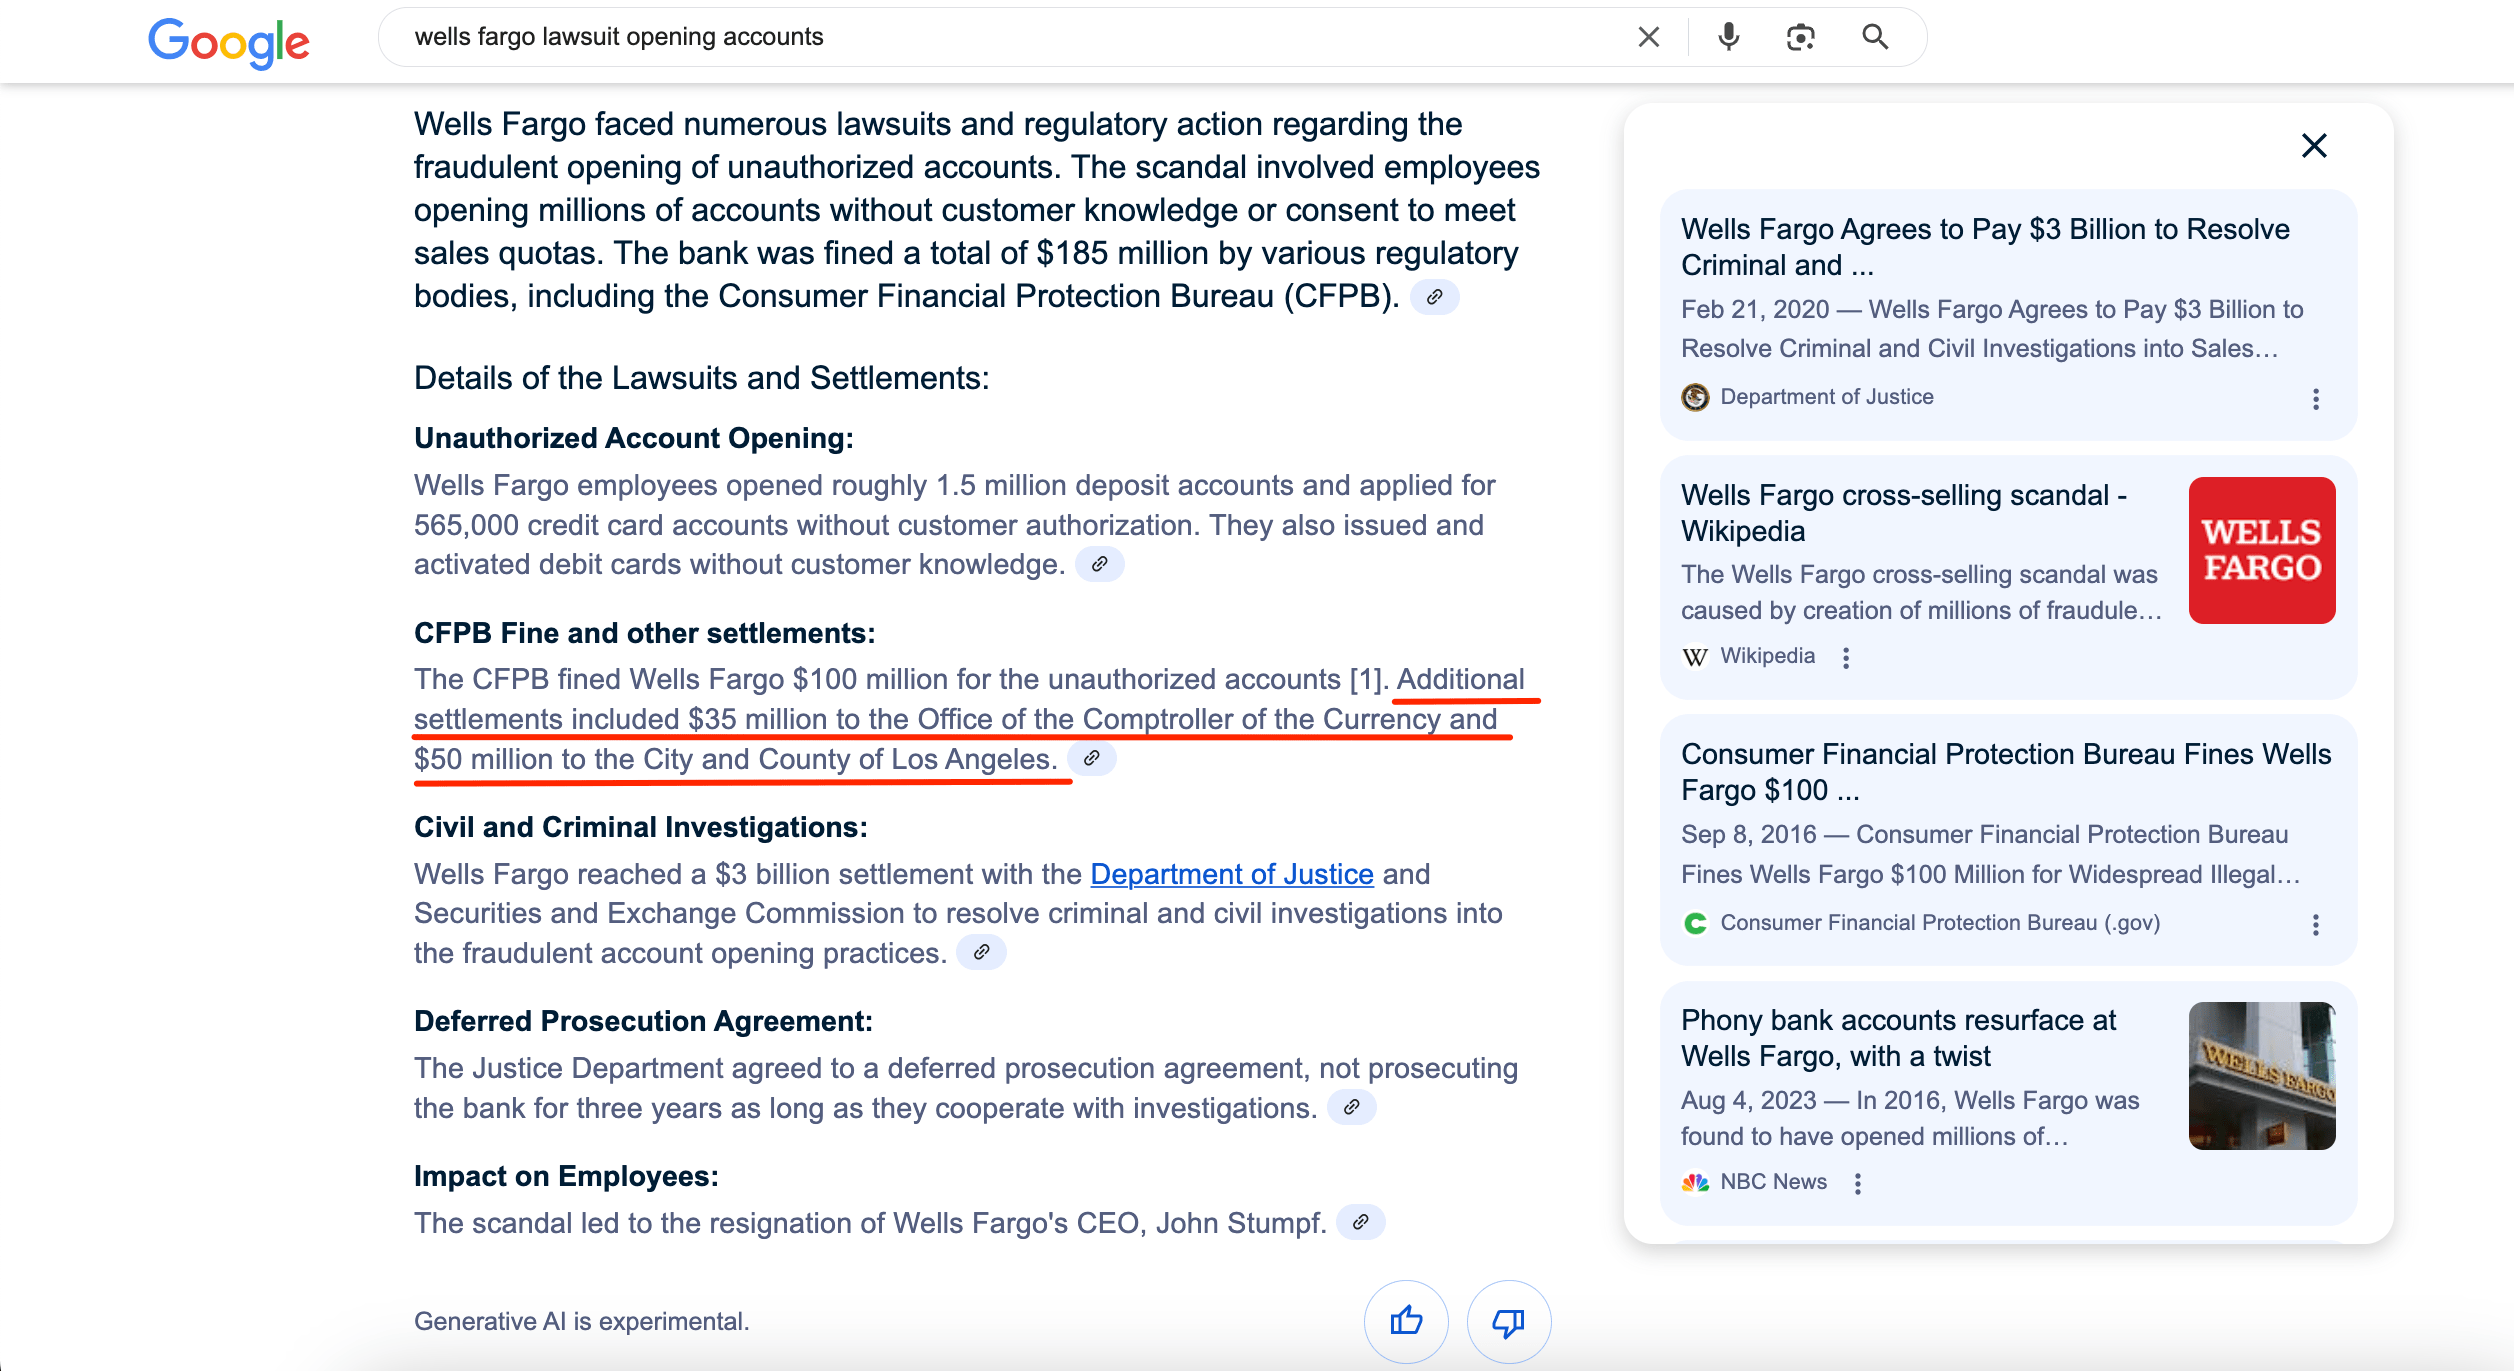Screen dimensions: 2514x1371
Task: Click the Details of the Lawsuits and Settlements heading
Action: tap(701, 378)
